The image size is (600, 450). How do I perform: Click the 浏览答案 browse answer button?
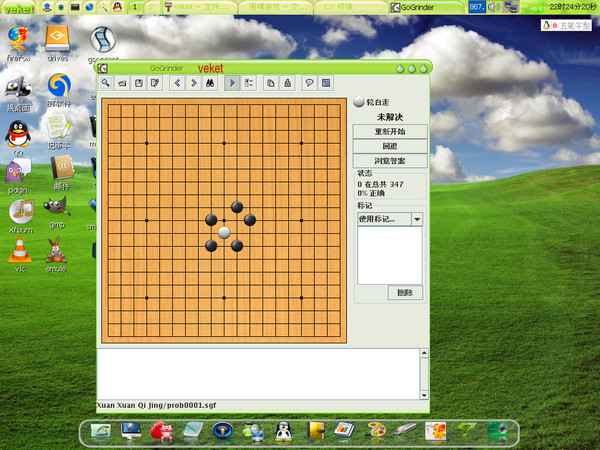390,161
